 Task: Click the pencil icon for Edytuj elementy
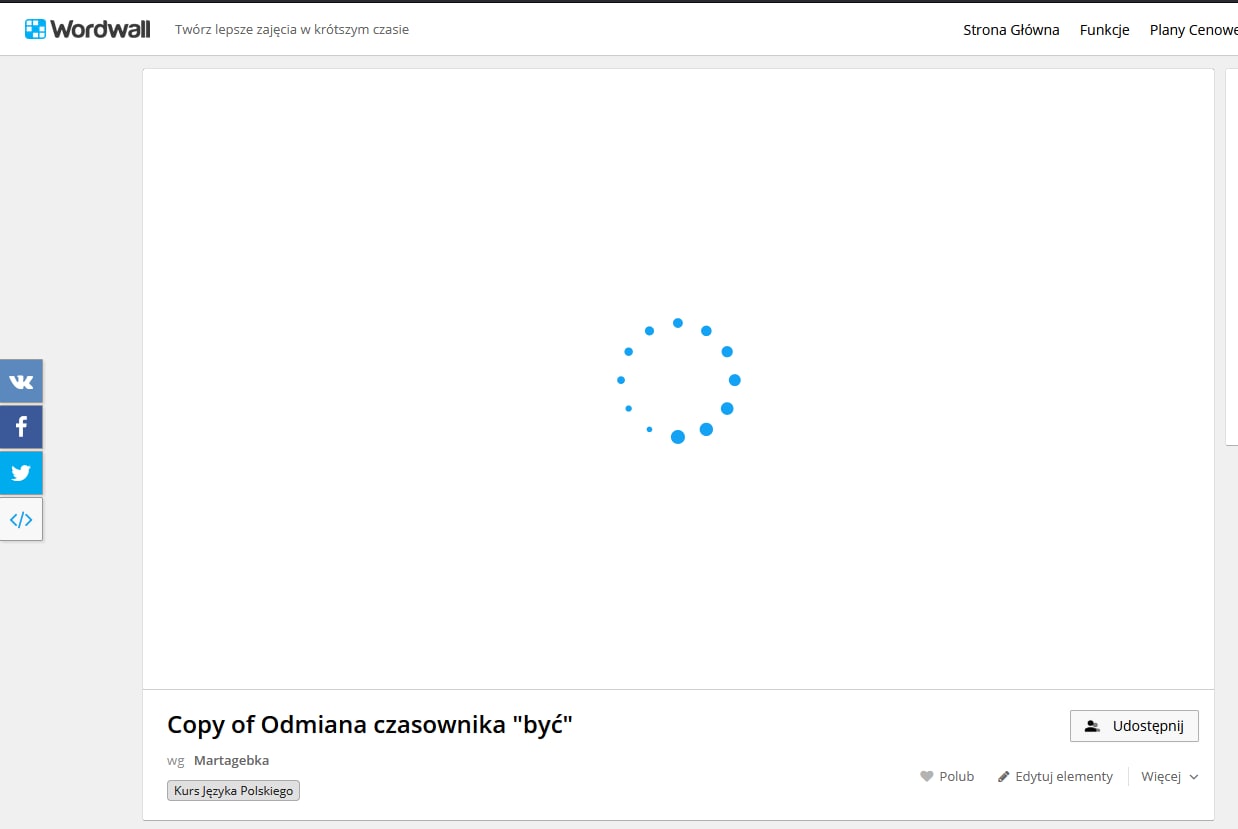coord(1003,776)
